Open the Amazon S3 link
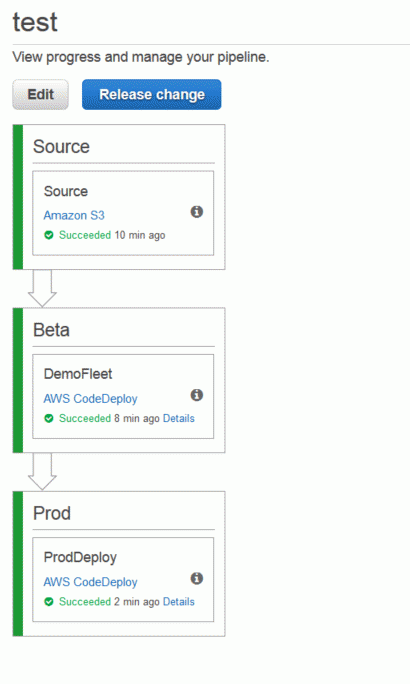This screenshot has width=410, height=684. coord(74,215)
